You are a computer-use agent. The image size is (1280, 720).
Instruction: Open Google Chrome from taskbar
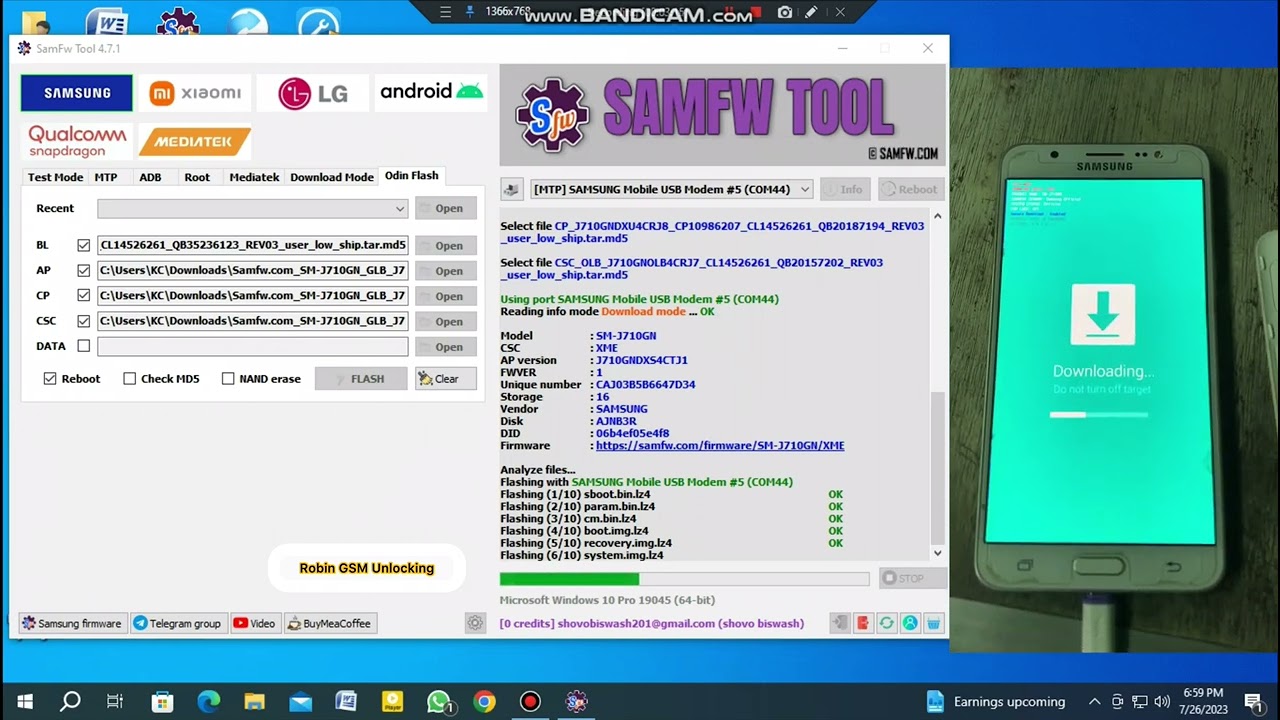(484, 702)
